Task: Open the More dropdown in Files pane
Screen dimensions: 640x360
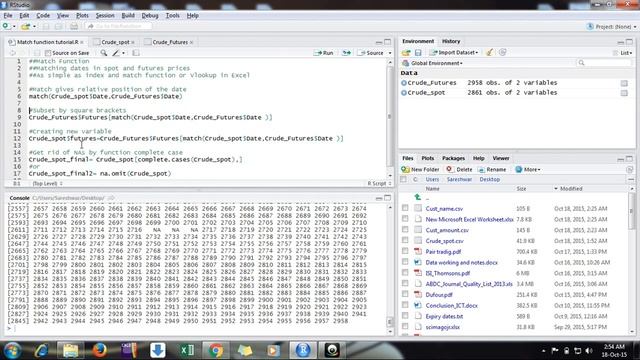Action: pyautogui.click(x=528, y=169)
